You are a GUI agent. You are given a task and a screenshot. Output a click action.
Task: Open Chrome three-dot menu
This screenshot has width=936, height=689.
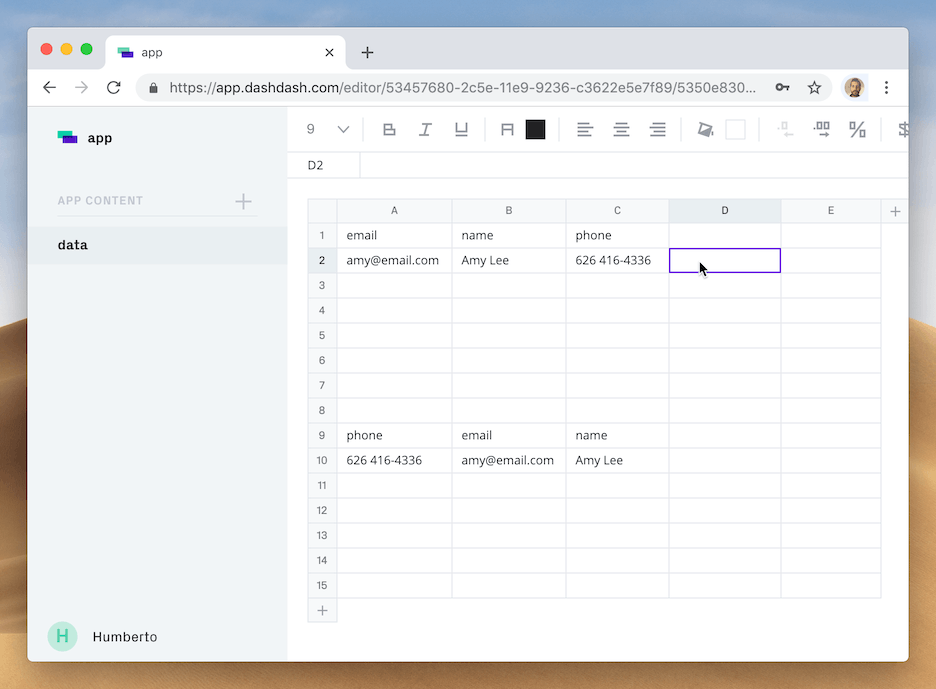click(x=886, y=88)
